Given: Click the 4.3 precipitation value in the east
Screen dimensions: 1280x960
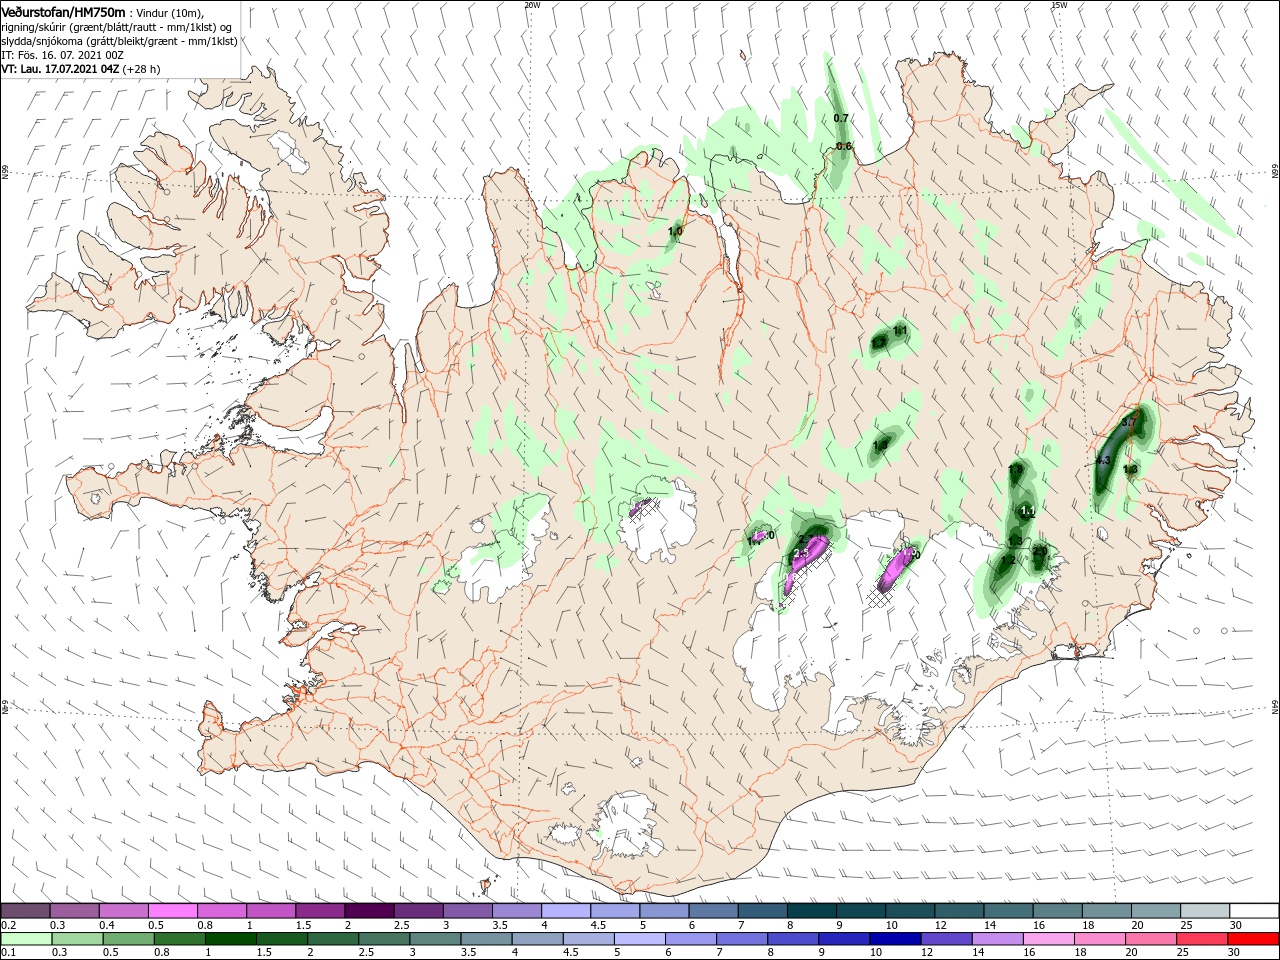Looking at the screenshot, I should 1103,460.
